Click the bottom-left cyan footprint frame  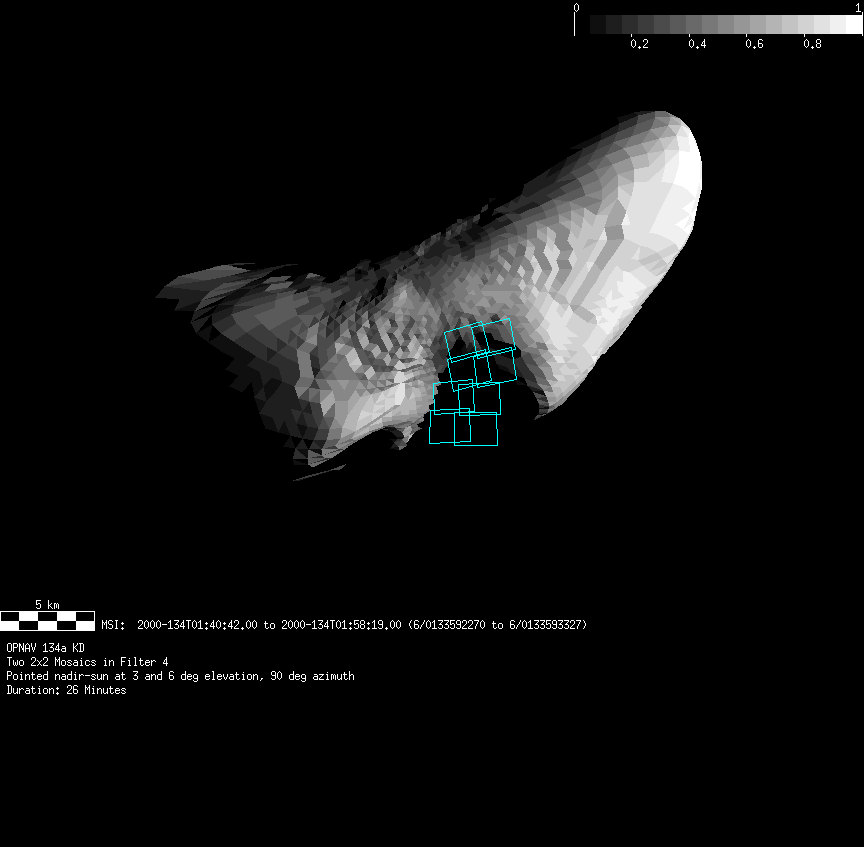click(449, 427)
